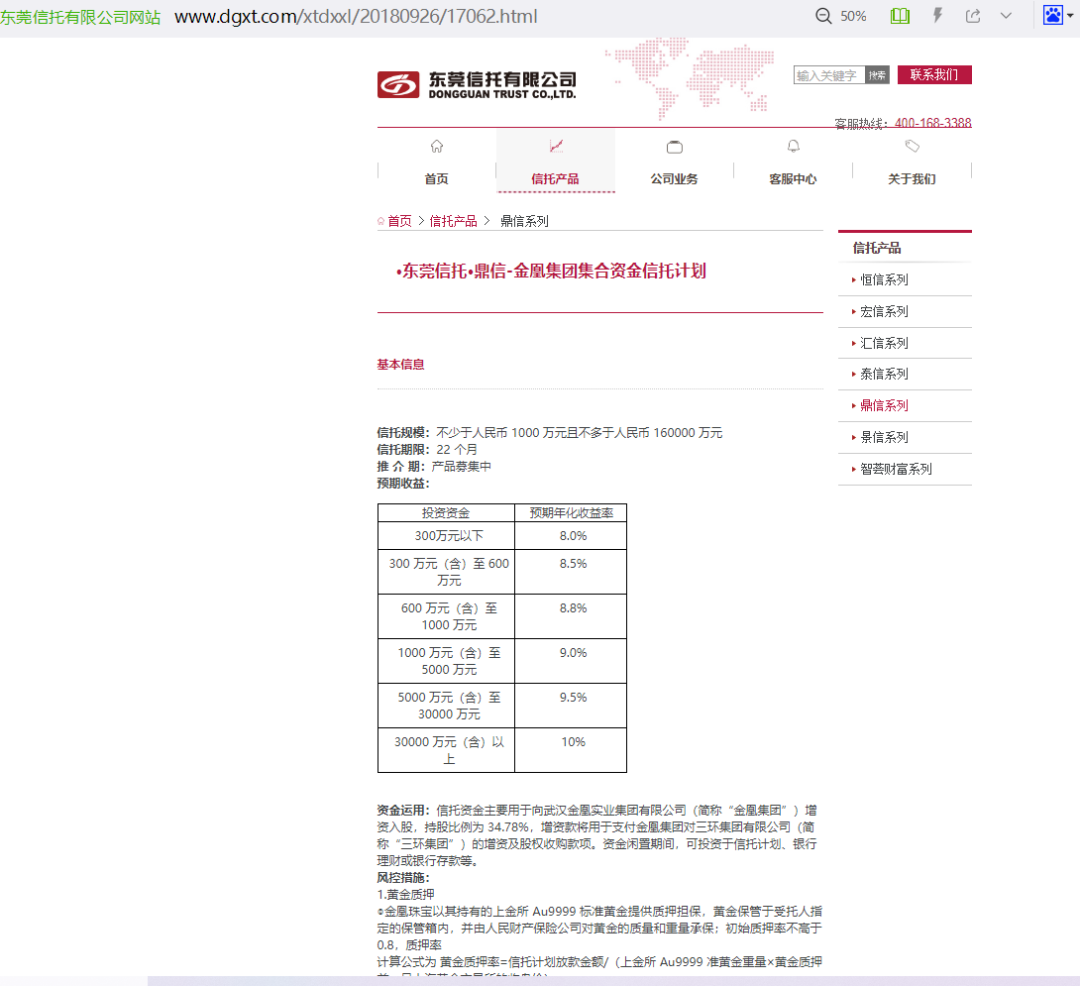1080x986 pixels.
Task: Click the zoom magnifier icon at 50%
Action: (823, 16)
